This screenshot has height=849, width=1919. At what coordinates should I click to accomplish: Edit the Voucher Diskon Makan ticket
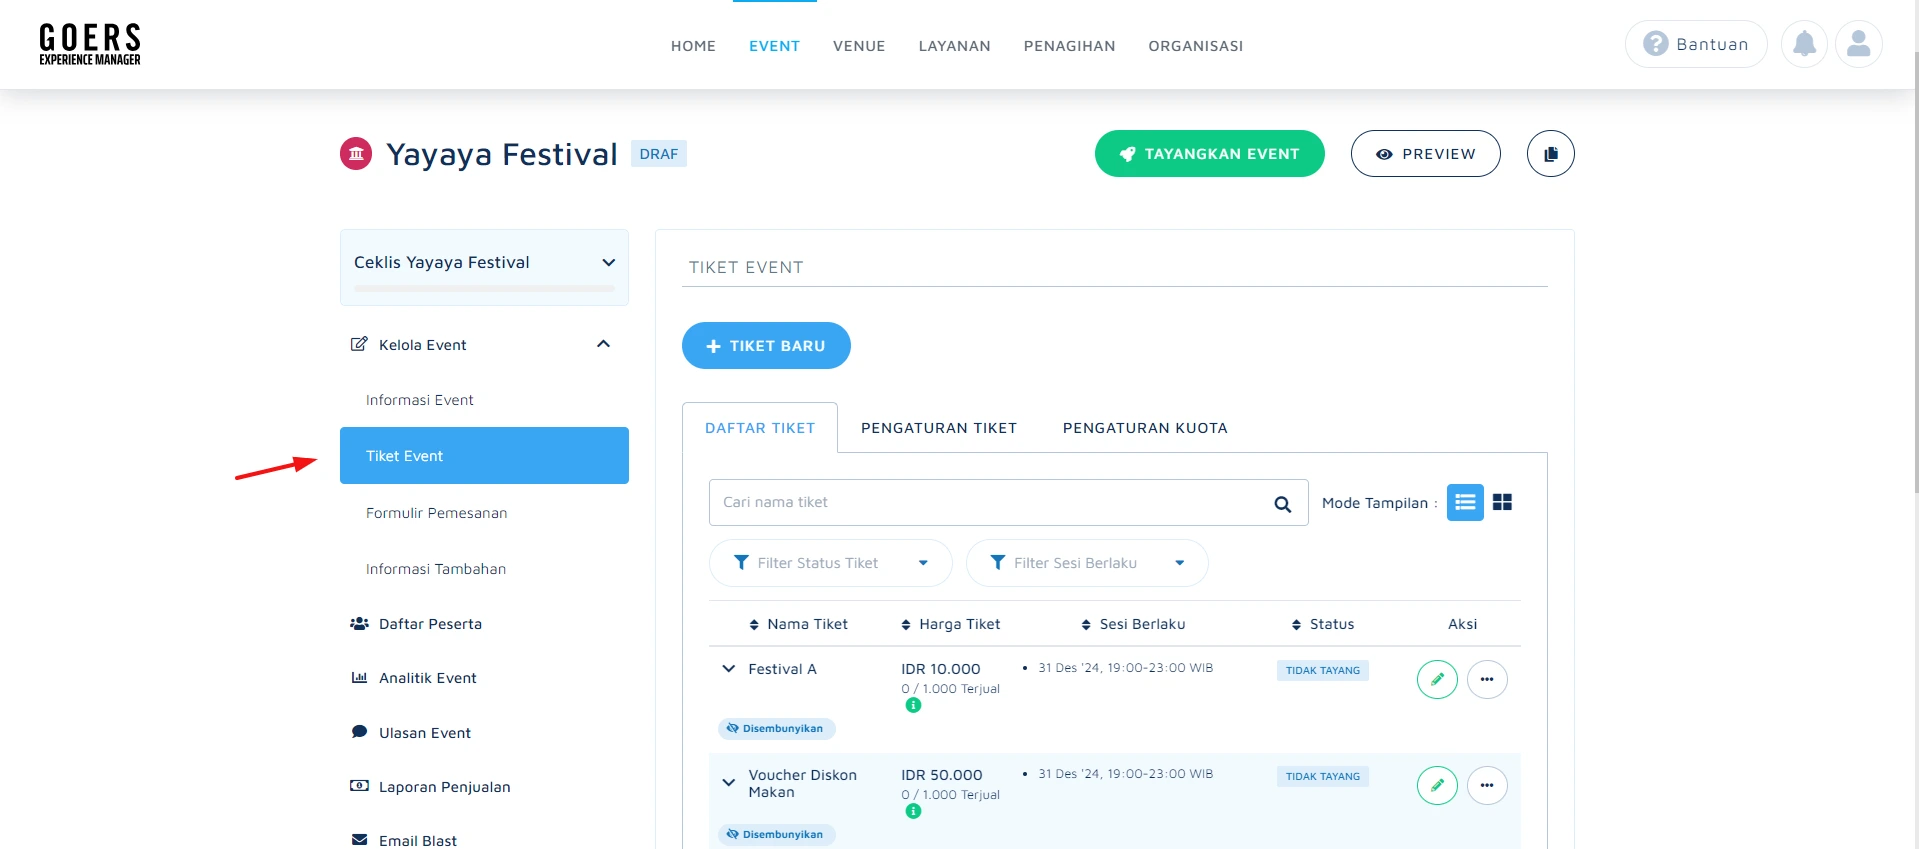coord(1437,786)
